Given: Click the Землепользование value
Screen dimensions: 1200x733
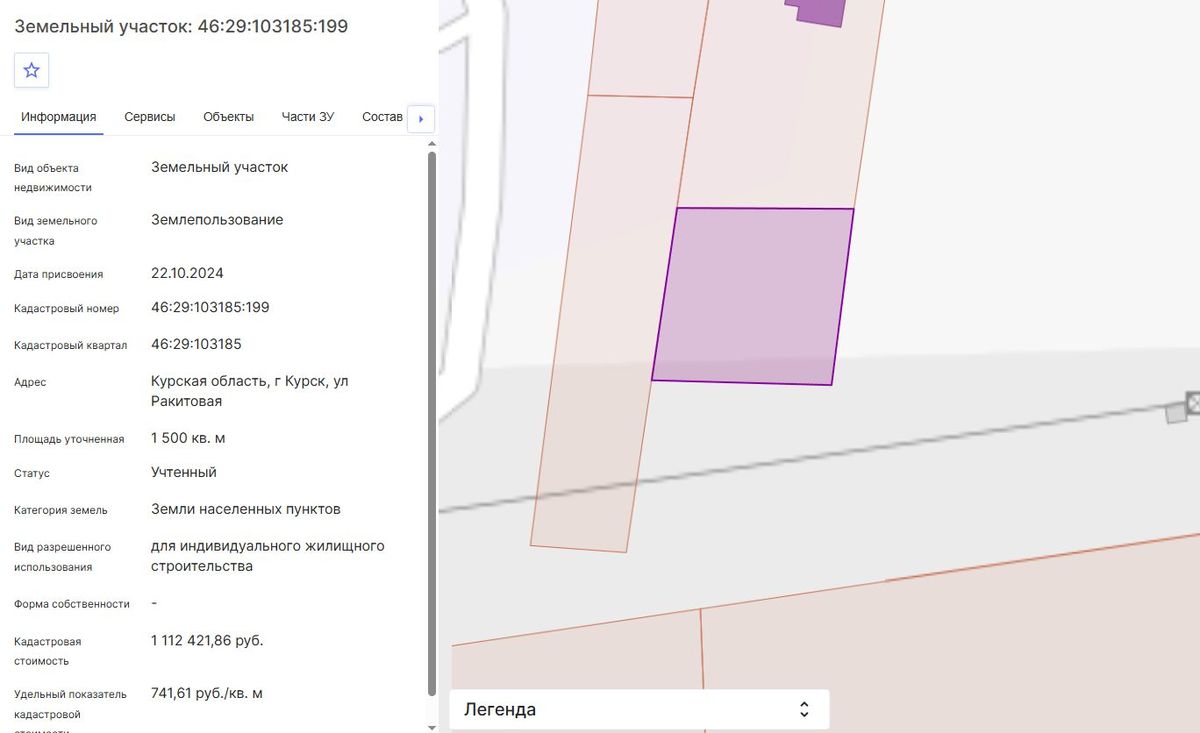Looking at the screenshot, I should (x=217, y=220).
